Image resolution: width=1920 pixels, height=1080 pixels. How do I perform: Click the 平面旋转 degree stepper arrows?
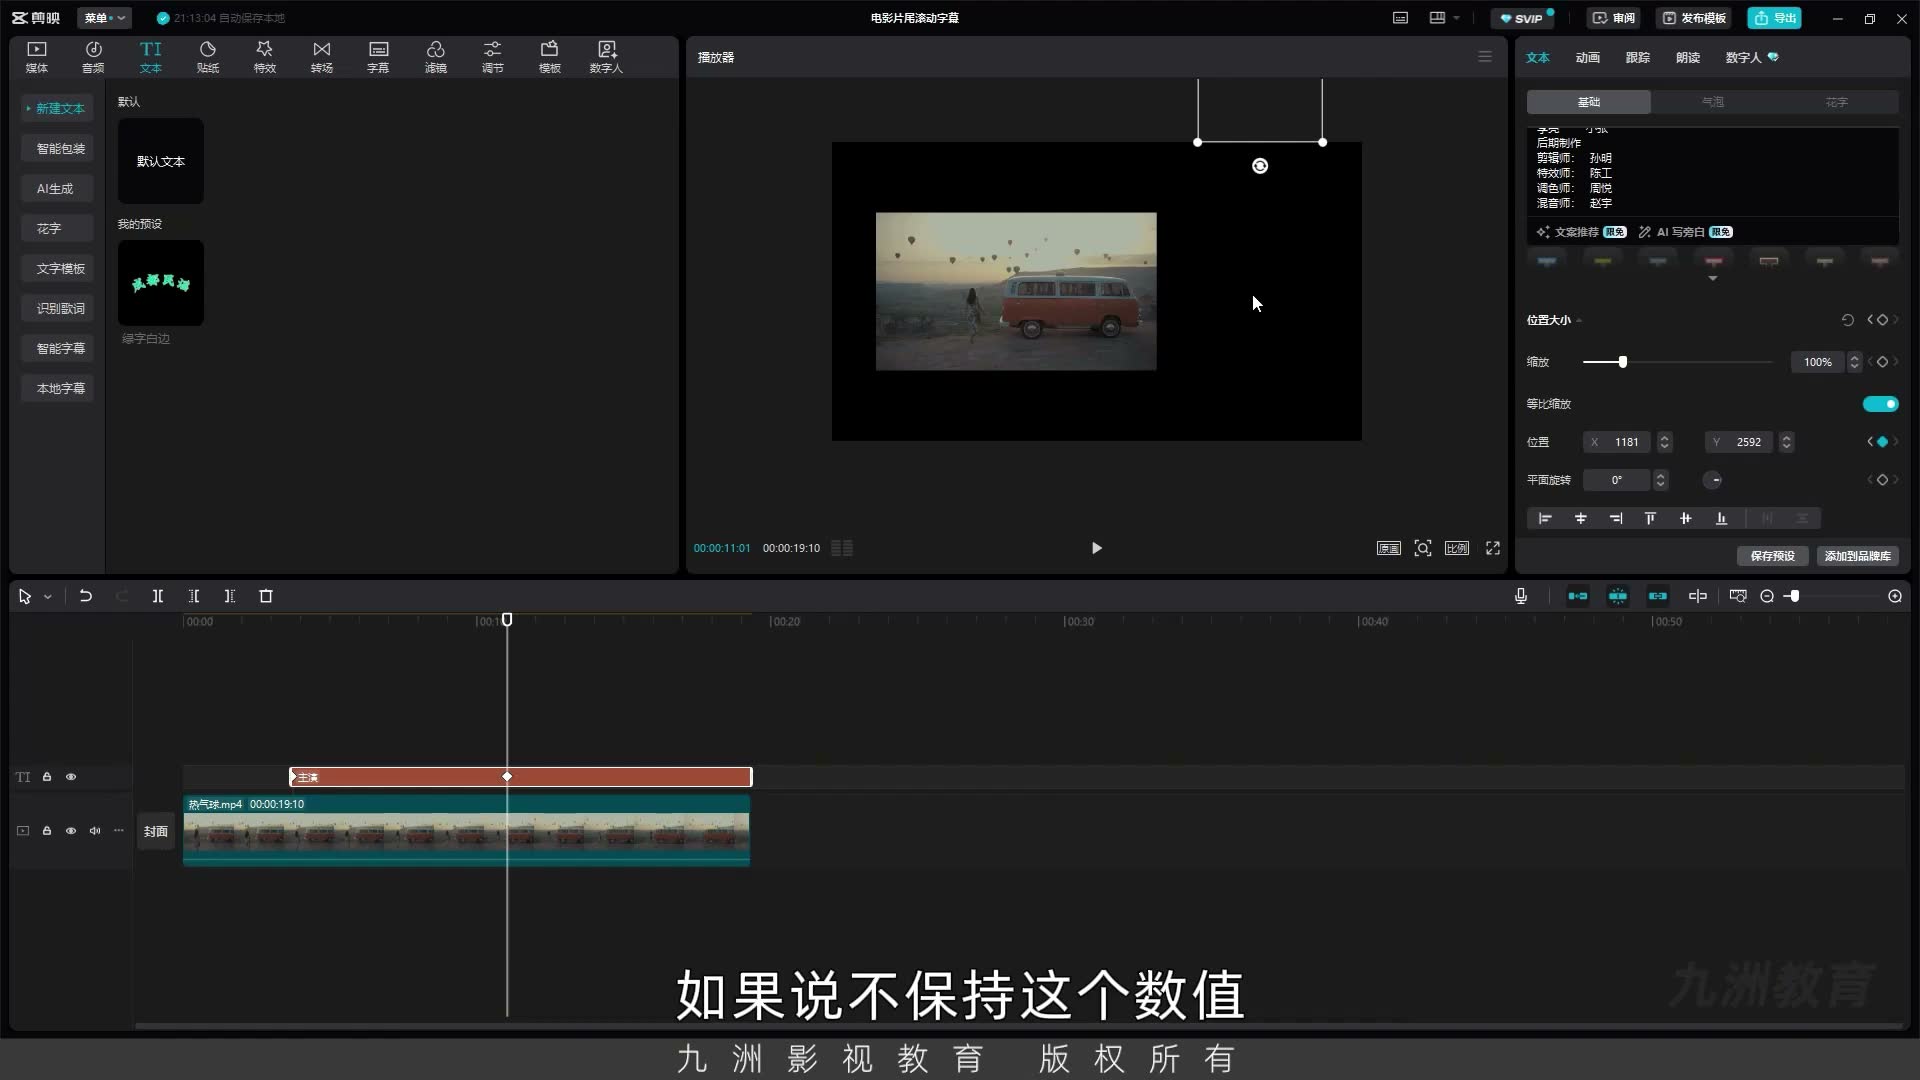(x=1661, y=480)
